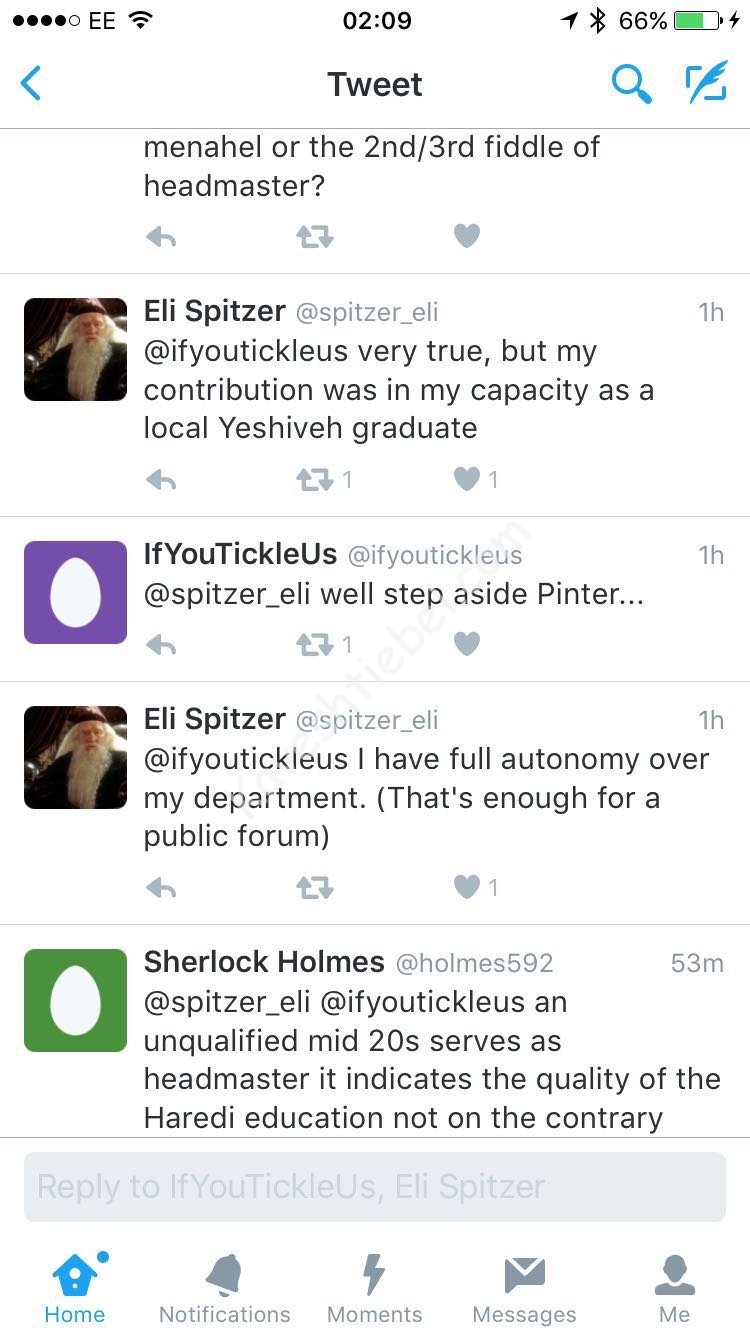750x1334 pixels.
Task: Retweet IfYouTickleUs's step aside Pinter tweet
Action: 314,644
